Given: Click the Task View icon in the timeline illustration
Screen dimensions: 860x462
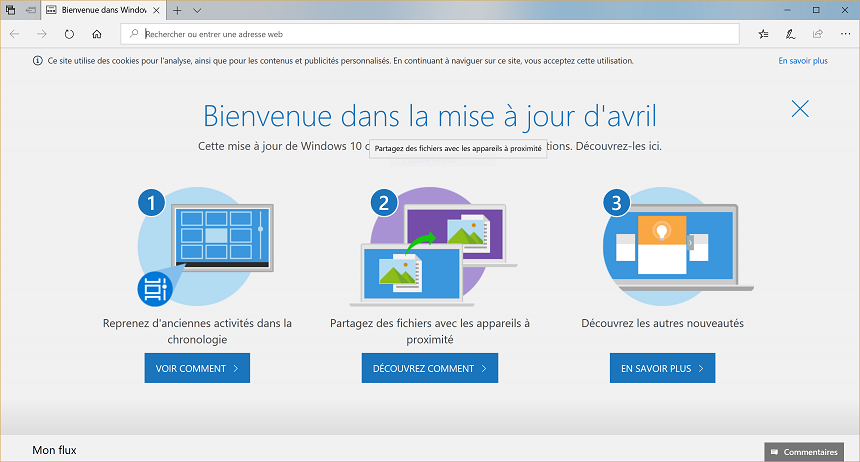Looking at the screenshot, I should [155, 289].
